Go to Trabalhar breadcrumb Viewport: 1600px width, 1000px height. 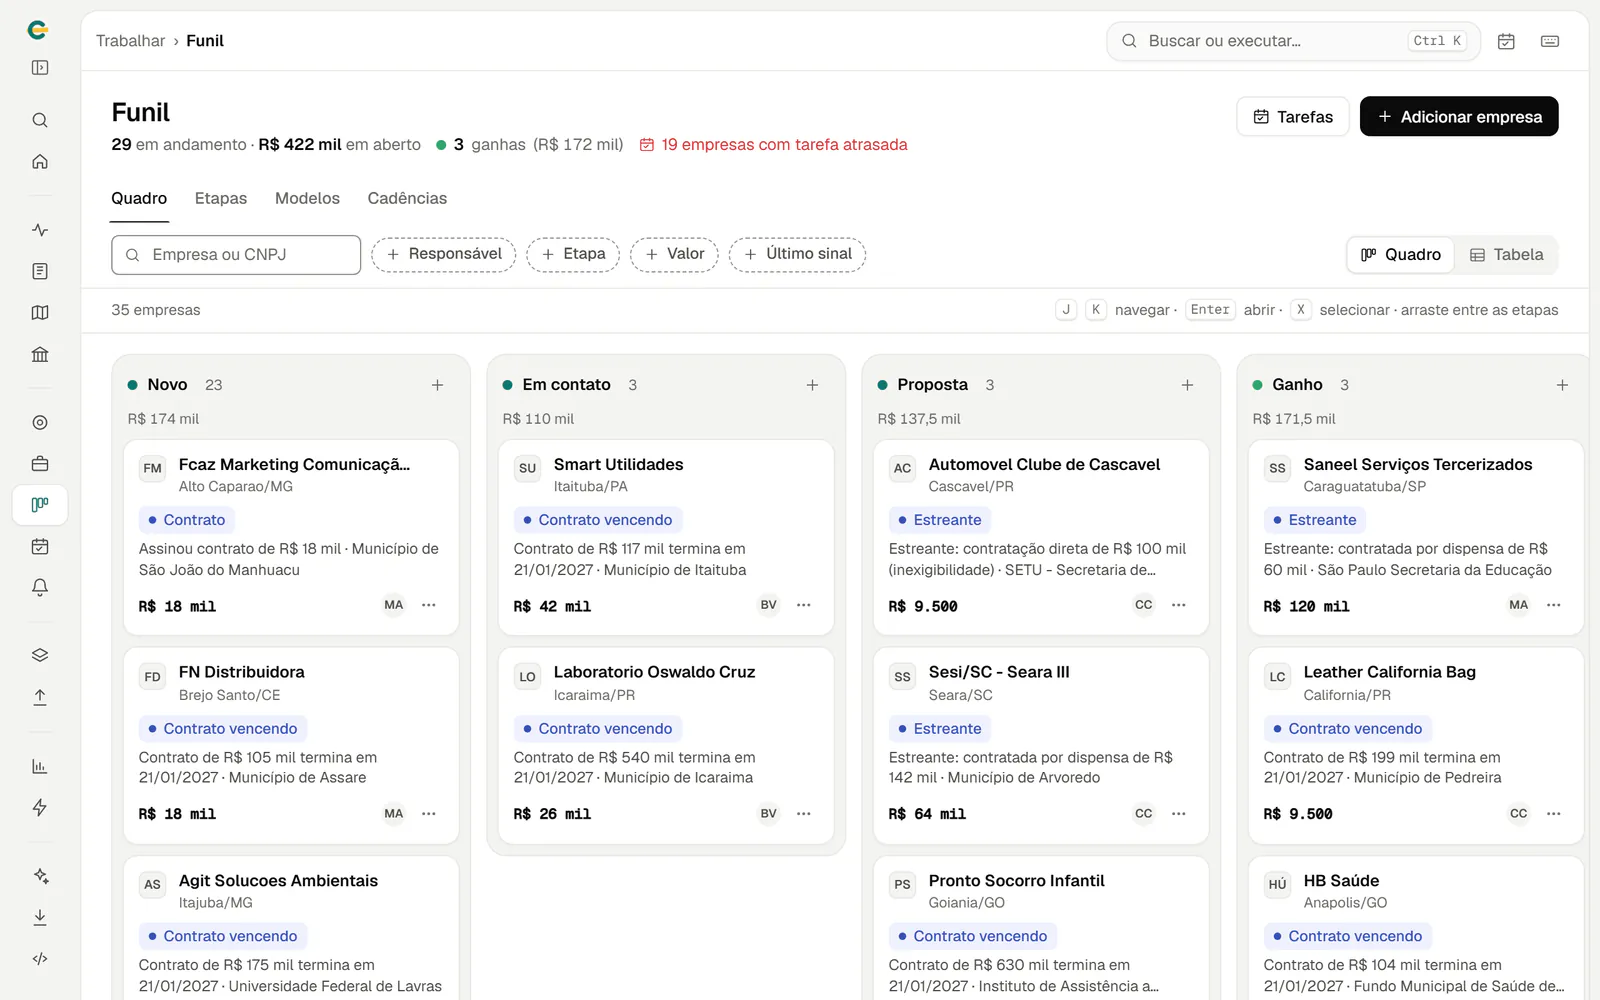(x=130, y=41)
